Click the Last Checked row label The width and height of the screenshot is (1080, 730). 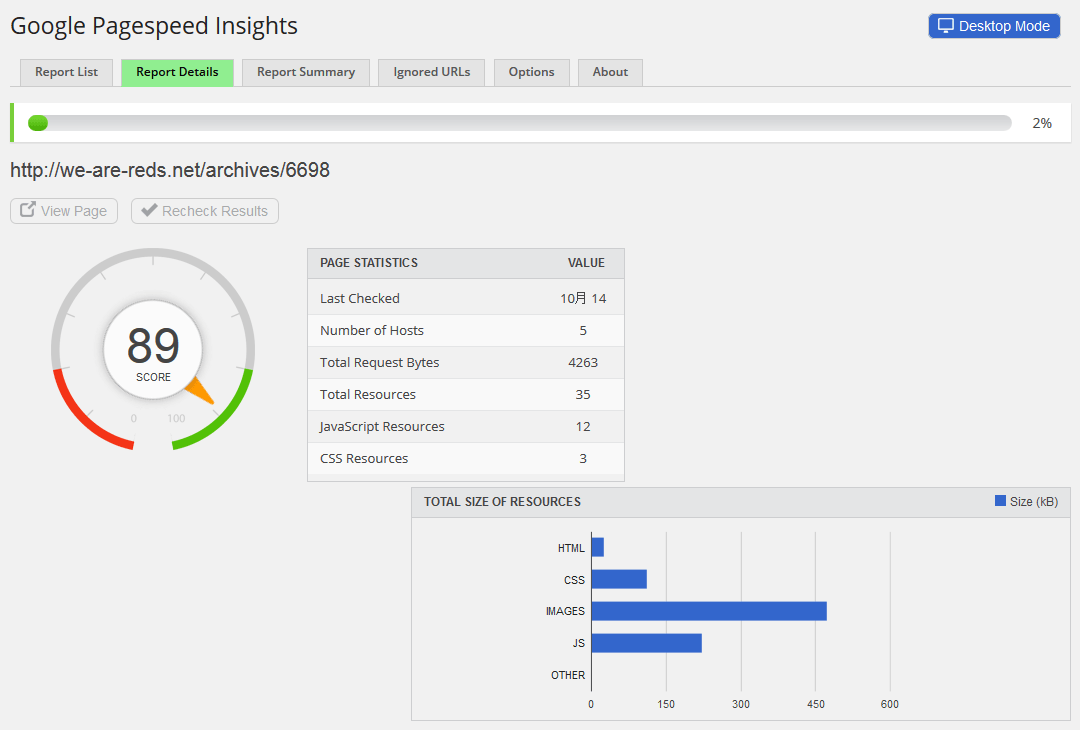pos(360,298)
